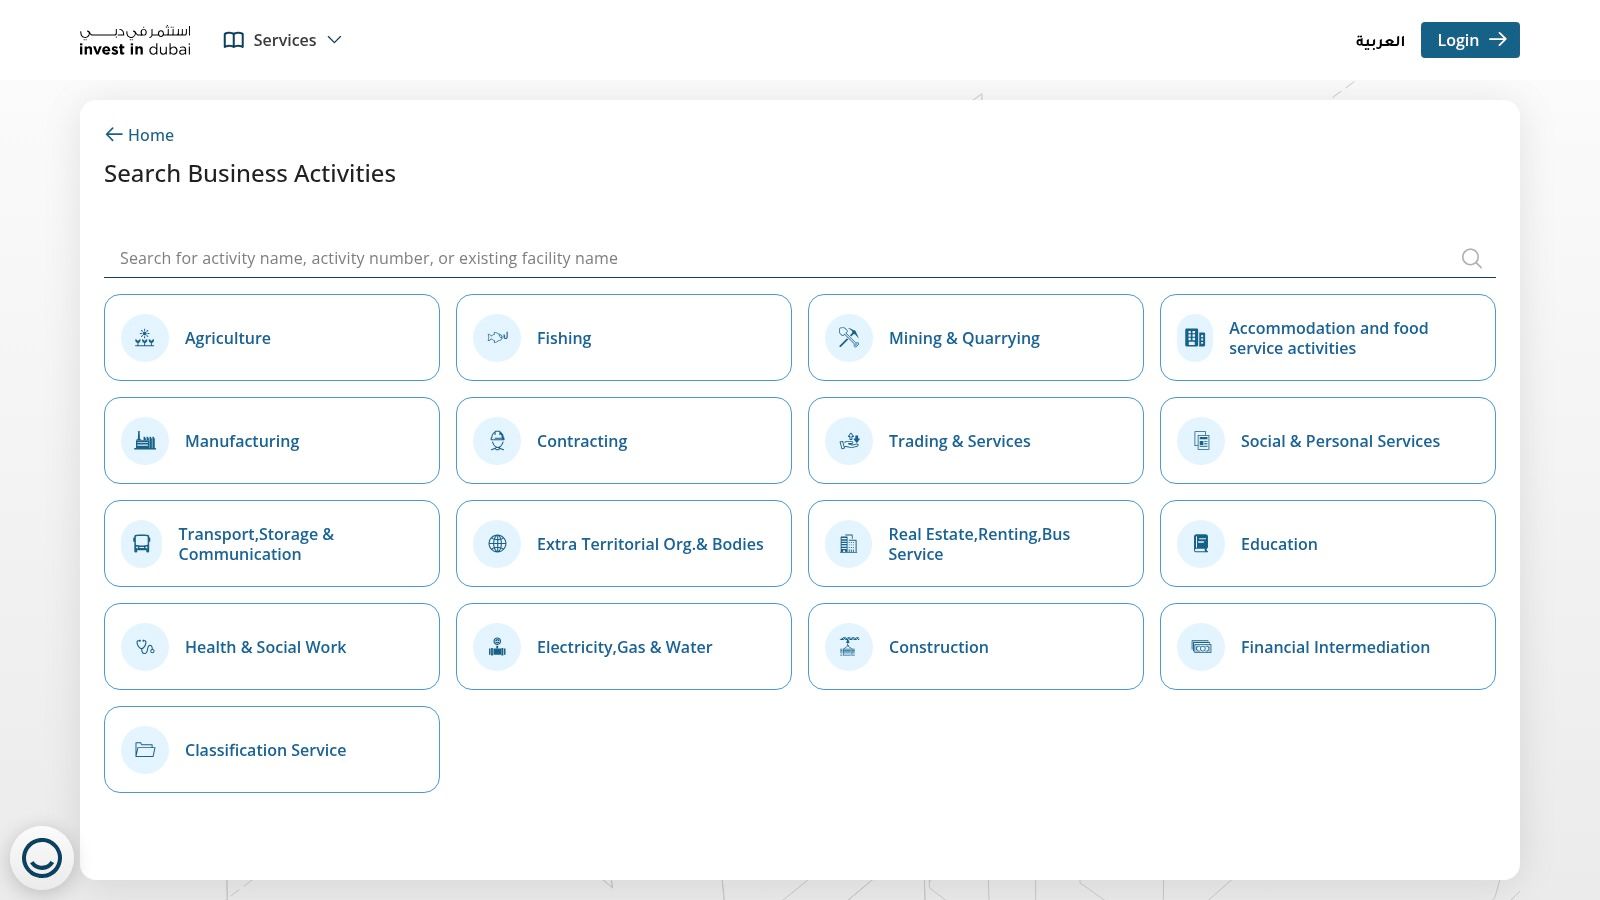The image size is (1600, 900).
Task: Select the Mining & Quarrying pickaxe icon
Action: click(848, 338)
